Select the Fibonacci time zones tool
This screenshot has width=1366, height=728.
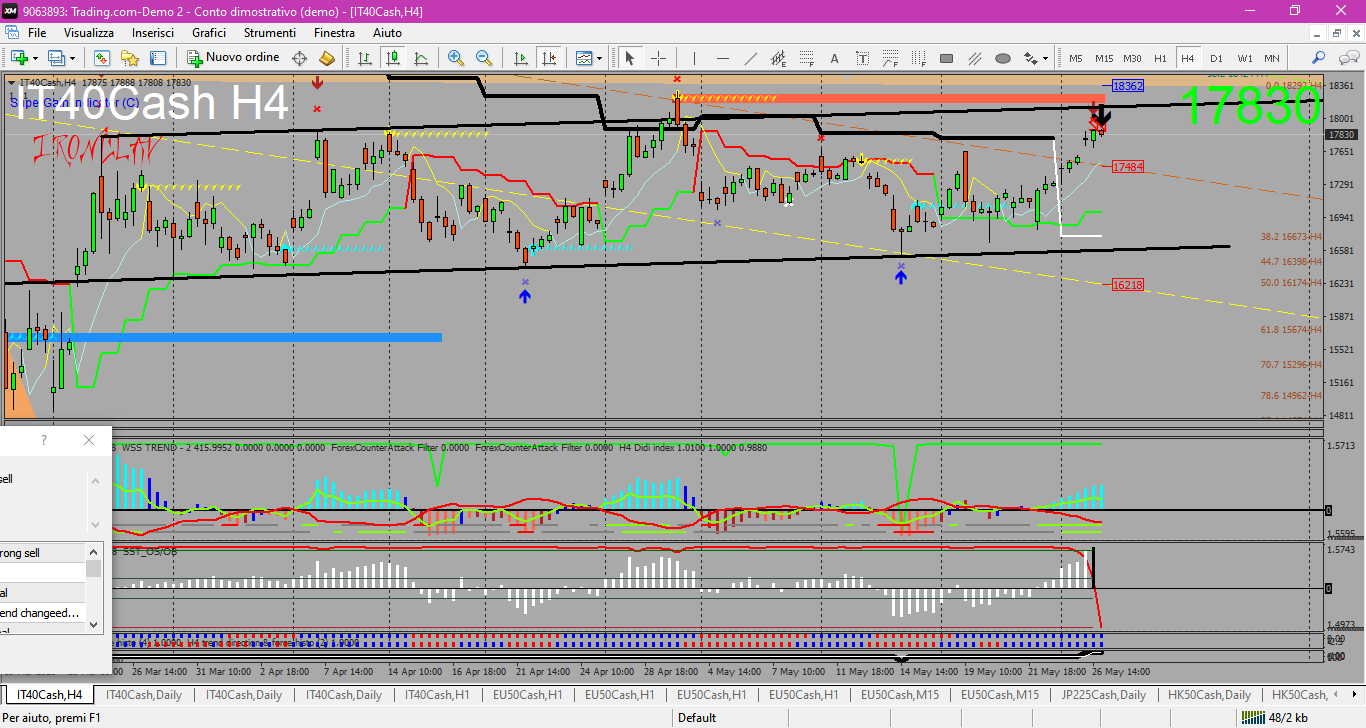[918, 58]
